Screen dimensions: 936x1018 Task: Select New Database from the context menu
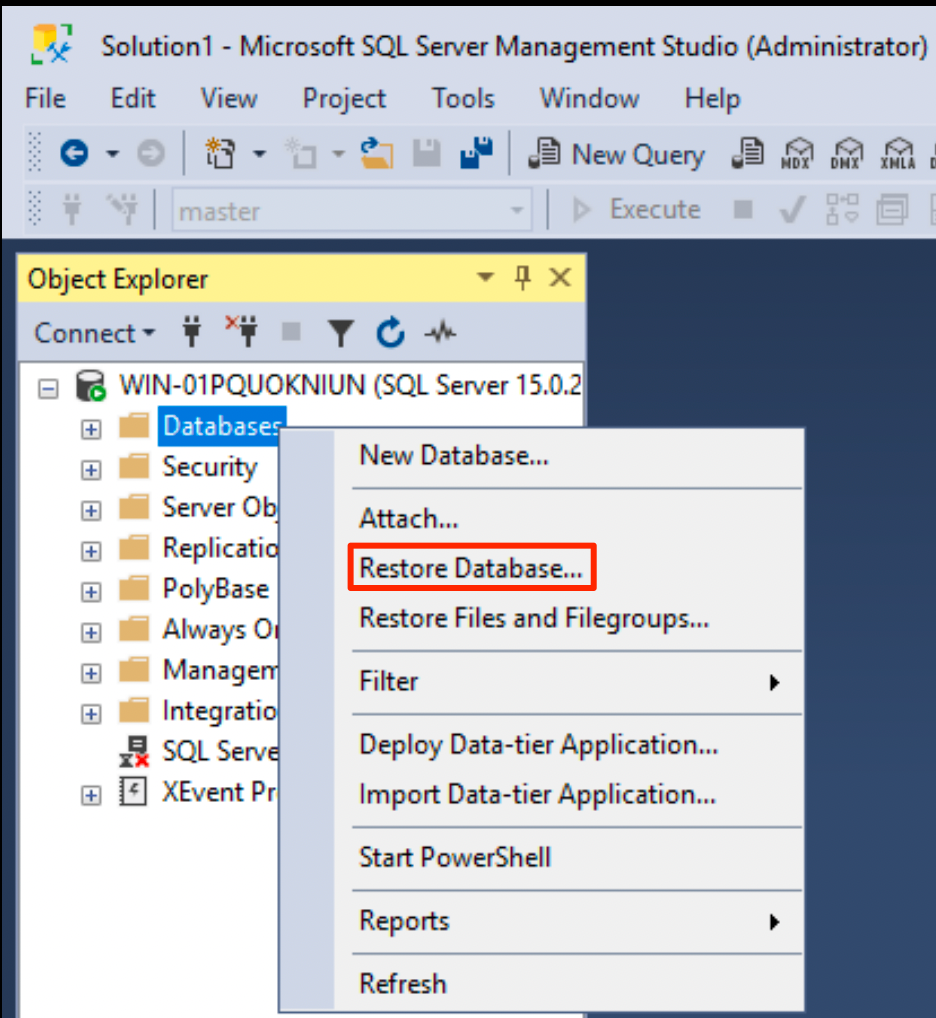point(453,455)
